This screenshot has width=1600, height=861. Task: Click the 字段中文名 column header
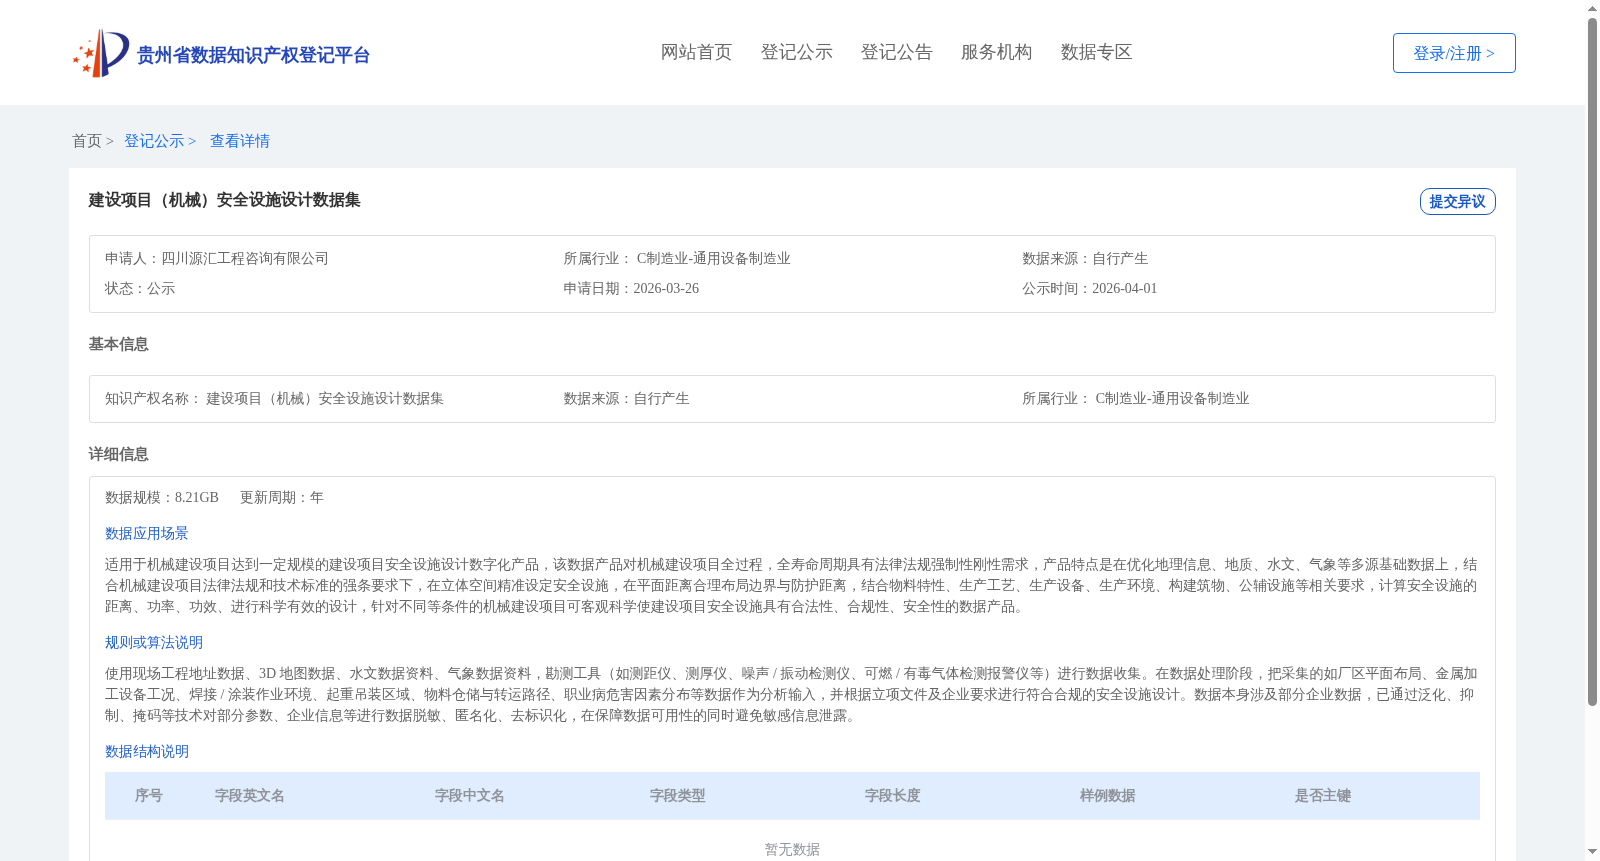coord(470,796)
